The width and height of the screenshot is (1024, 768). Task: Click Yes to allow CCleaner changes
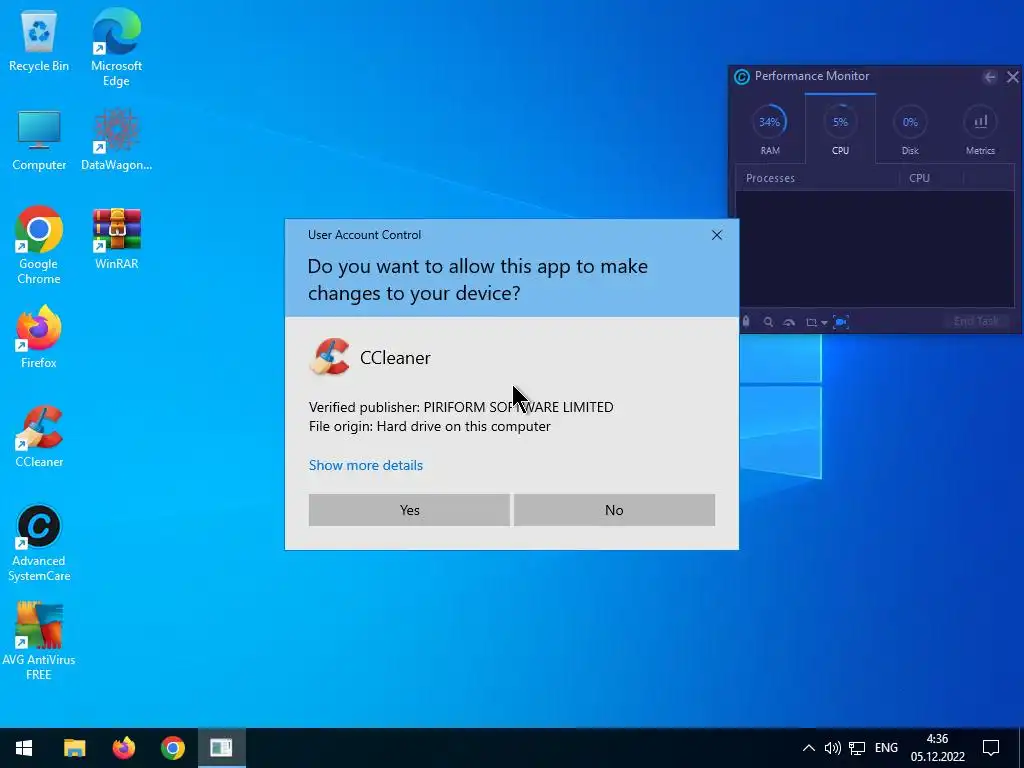tap(409, 510)
